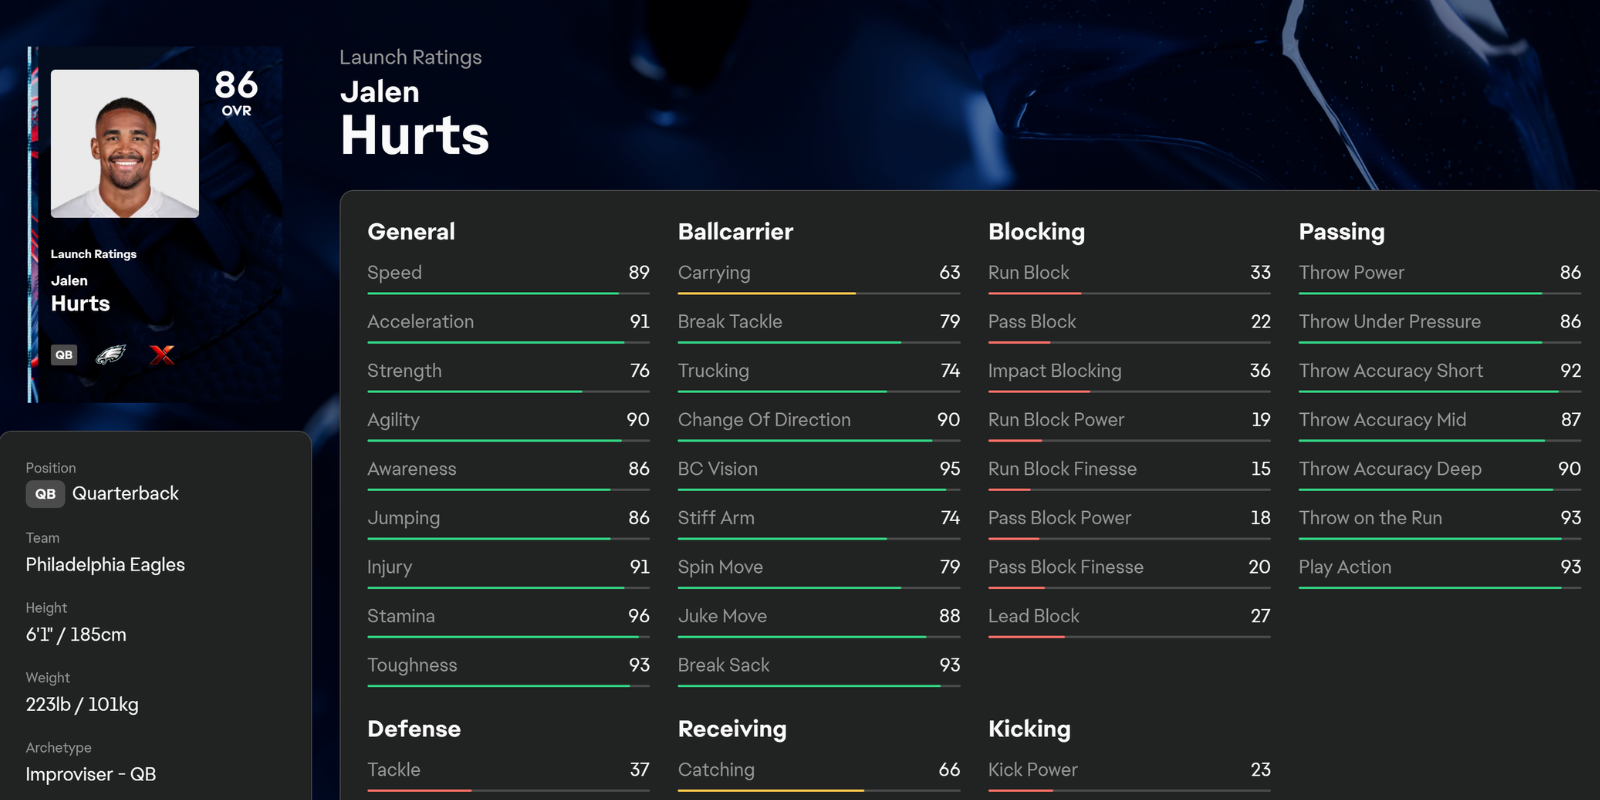Click the Blocking section heading
This screenshot has height=800, width=1600.
coord(1036,232)
